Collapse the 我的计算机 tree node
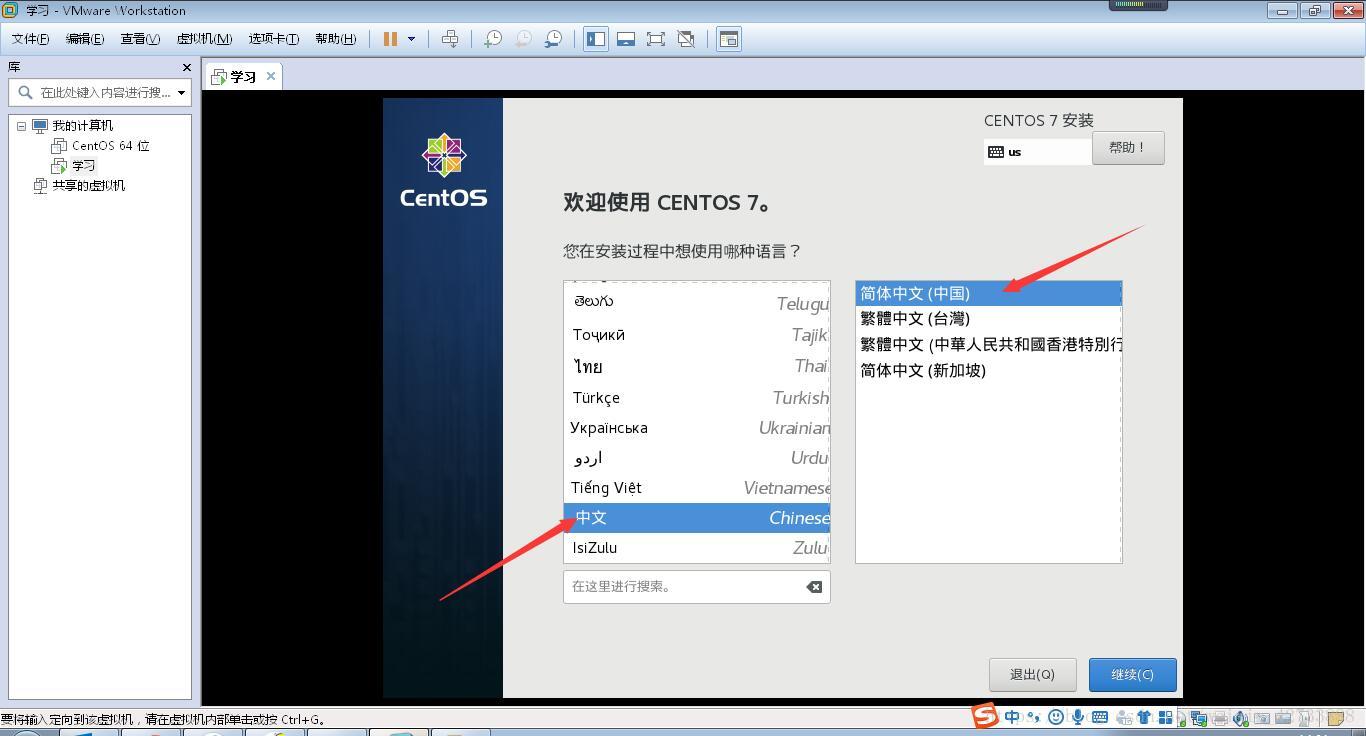Screen dimensions: 1366x736 click(21, 126)
